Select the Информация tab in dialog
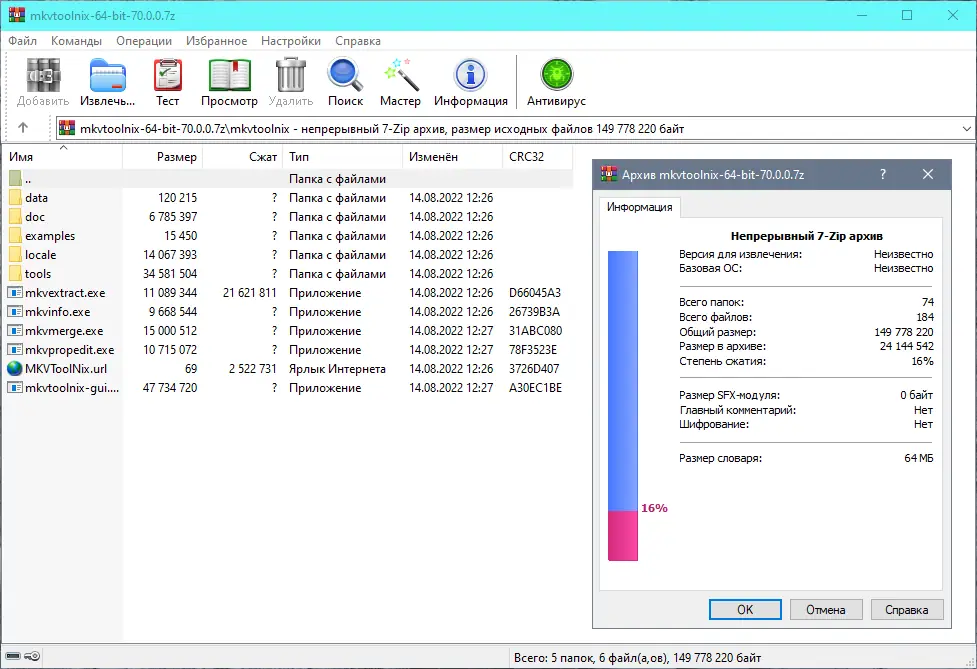Viewport: 977px width, 669px height. tap(639, 207)
